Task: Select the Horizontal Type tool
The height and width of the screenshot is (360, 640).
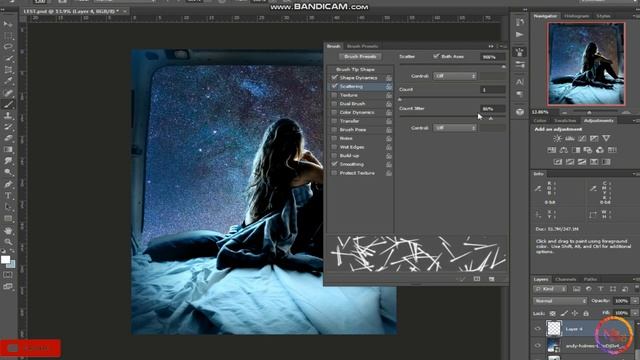Action: [x=8, y=196]
